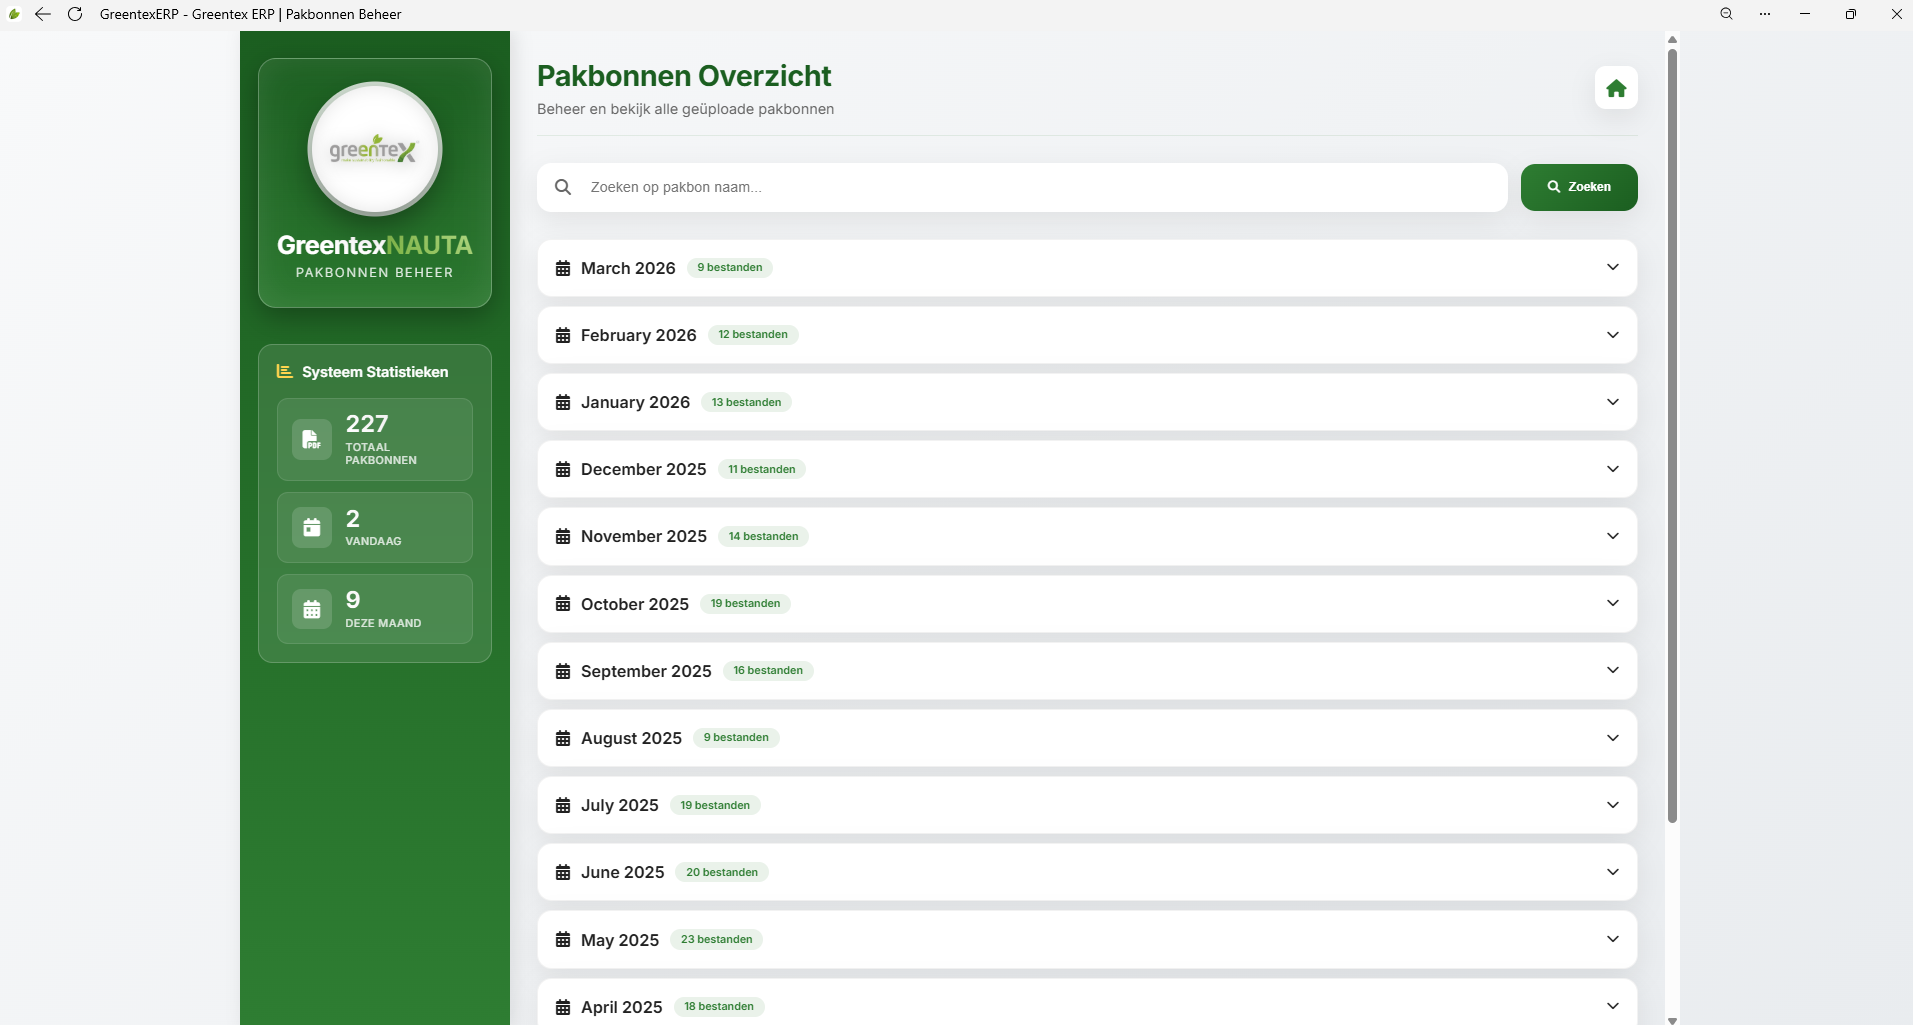Click the calendar icon next to March 2026
The image size is (1913, 1025).
(563, 268)
